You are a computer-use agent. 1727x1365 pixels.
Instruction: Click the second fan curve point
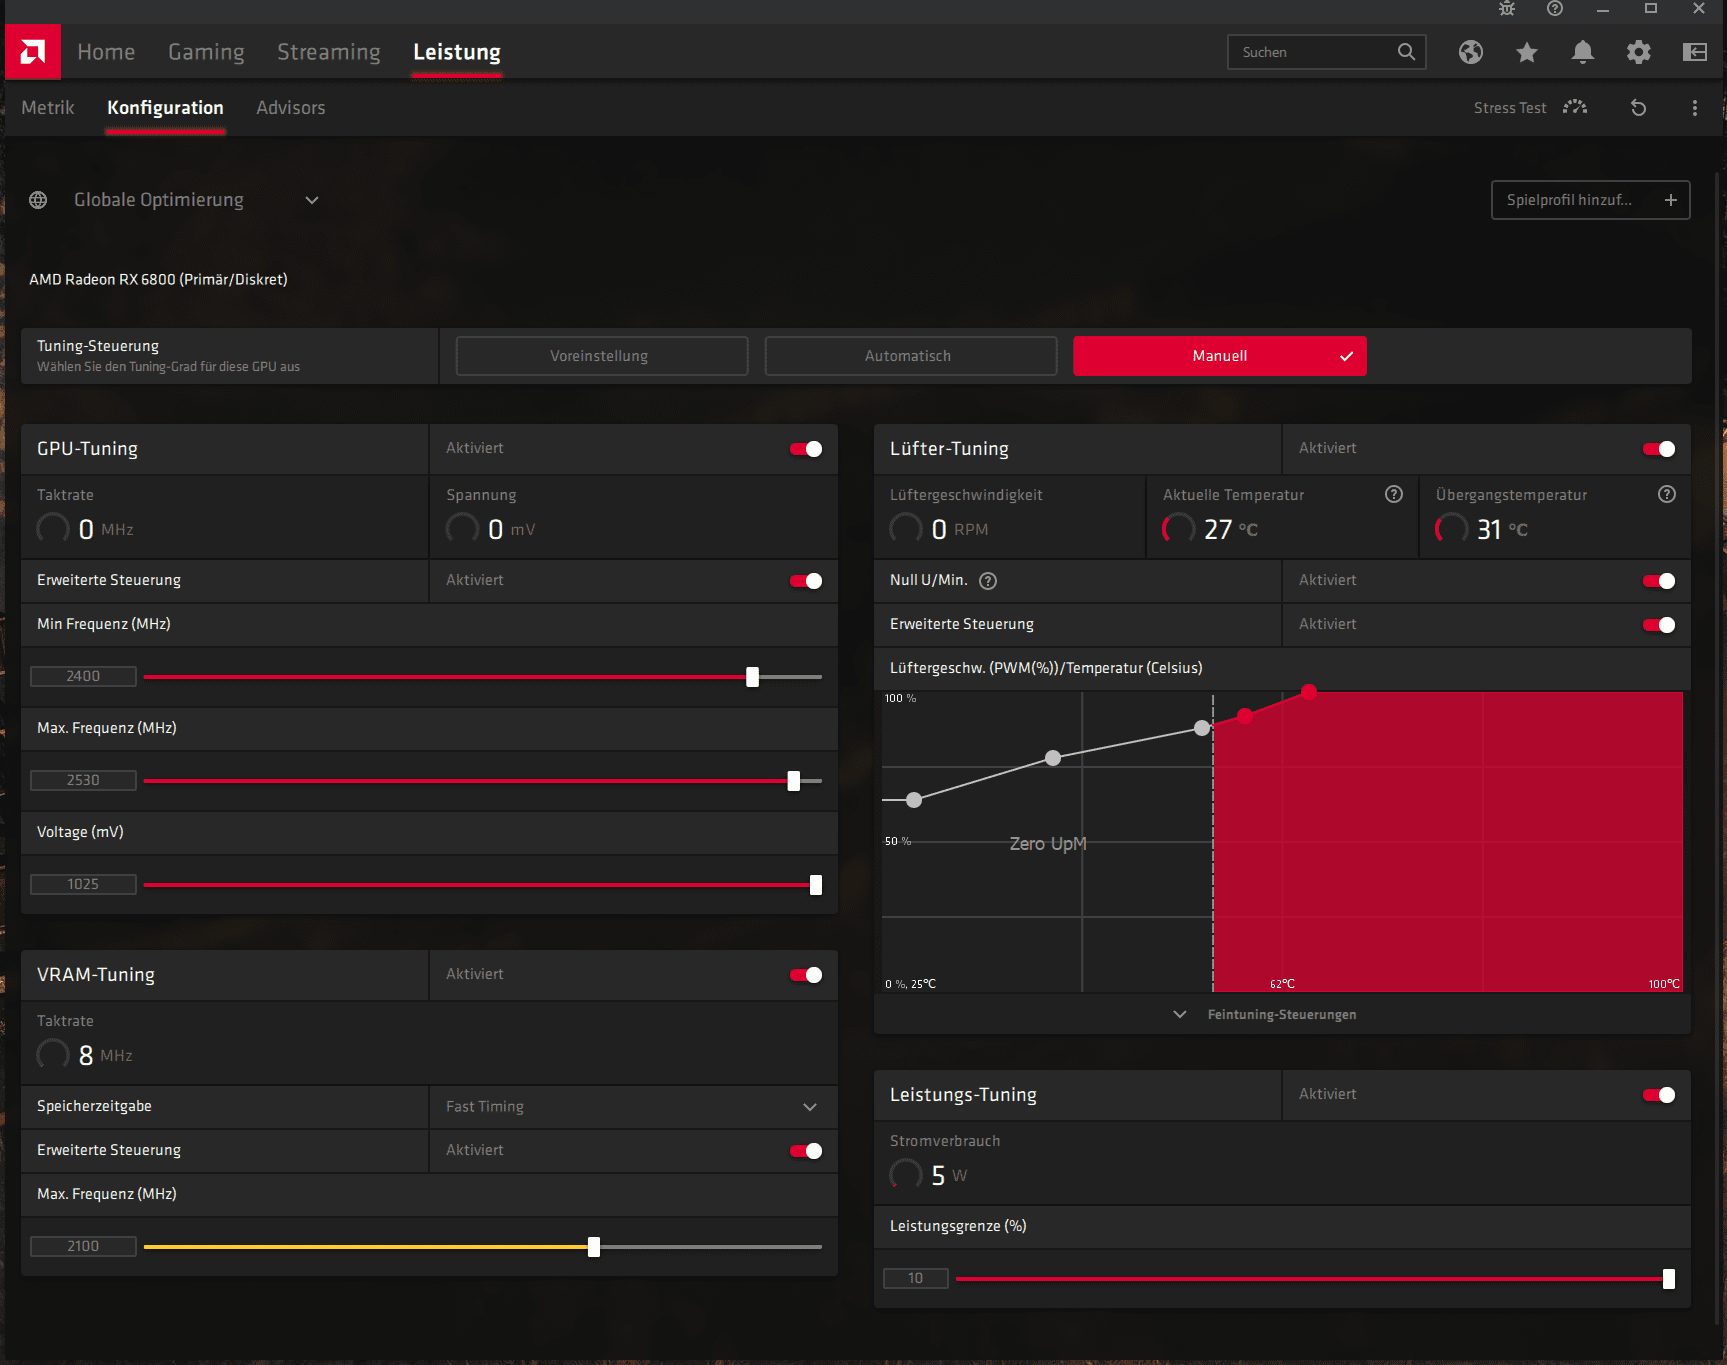click(1053, 758)
